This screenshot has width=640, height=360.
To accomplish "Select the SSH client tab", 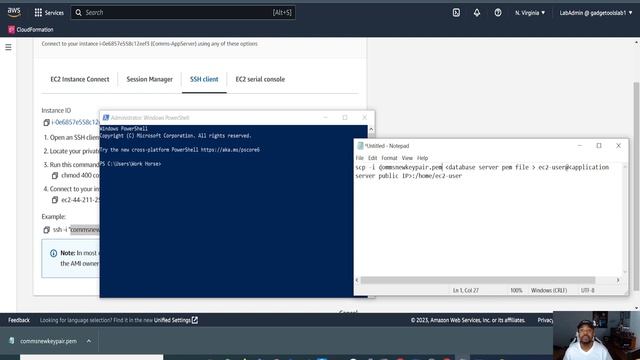I will point(204,79).
